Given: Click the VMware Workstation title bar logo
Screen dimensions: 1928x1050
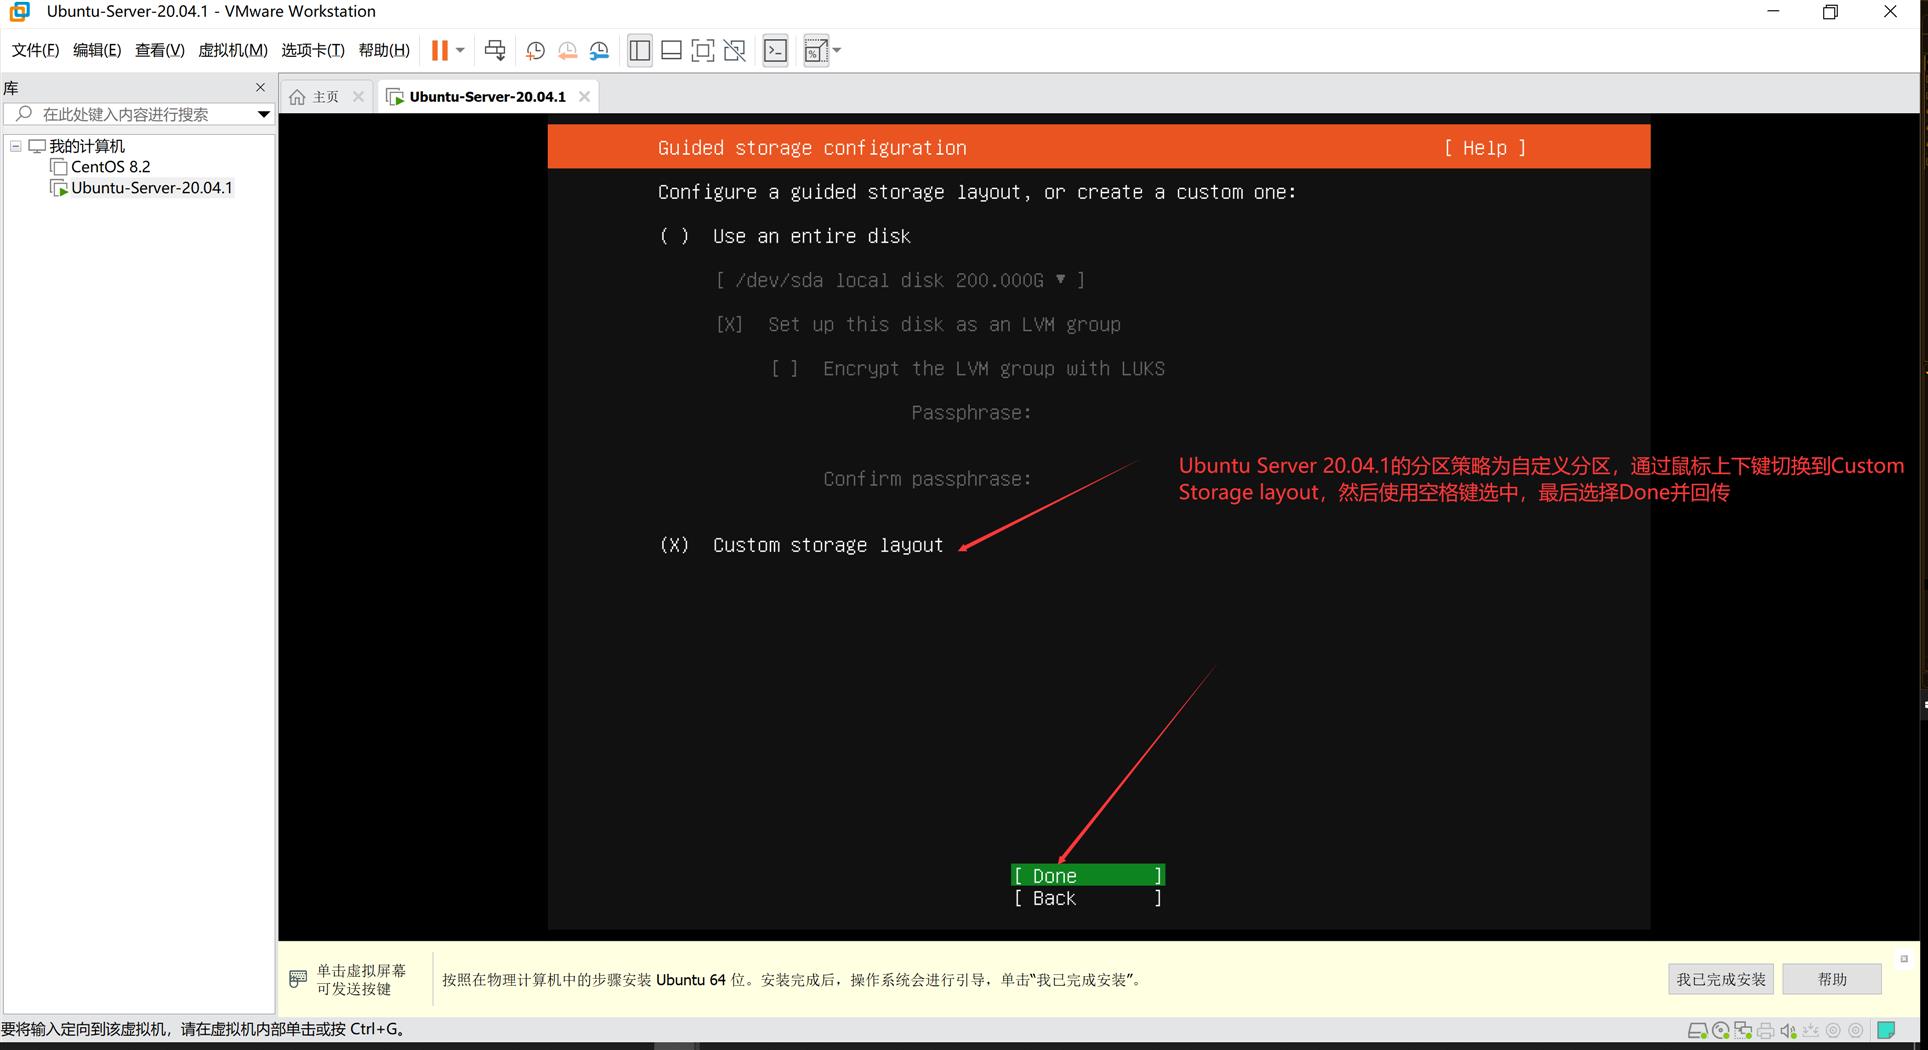Looking at the screenshot, I should (20, 12).
